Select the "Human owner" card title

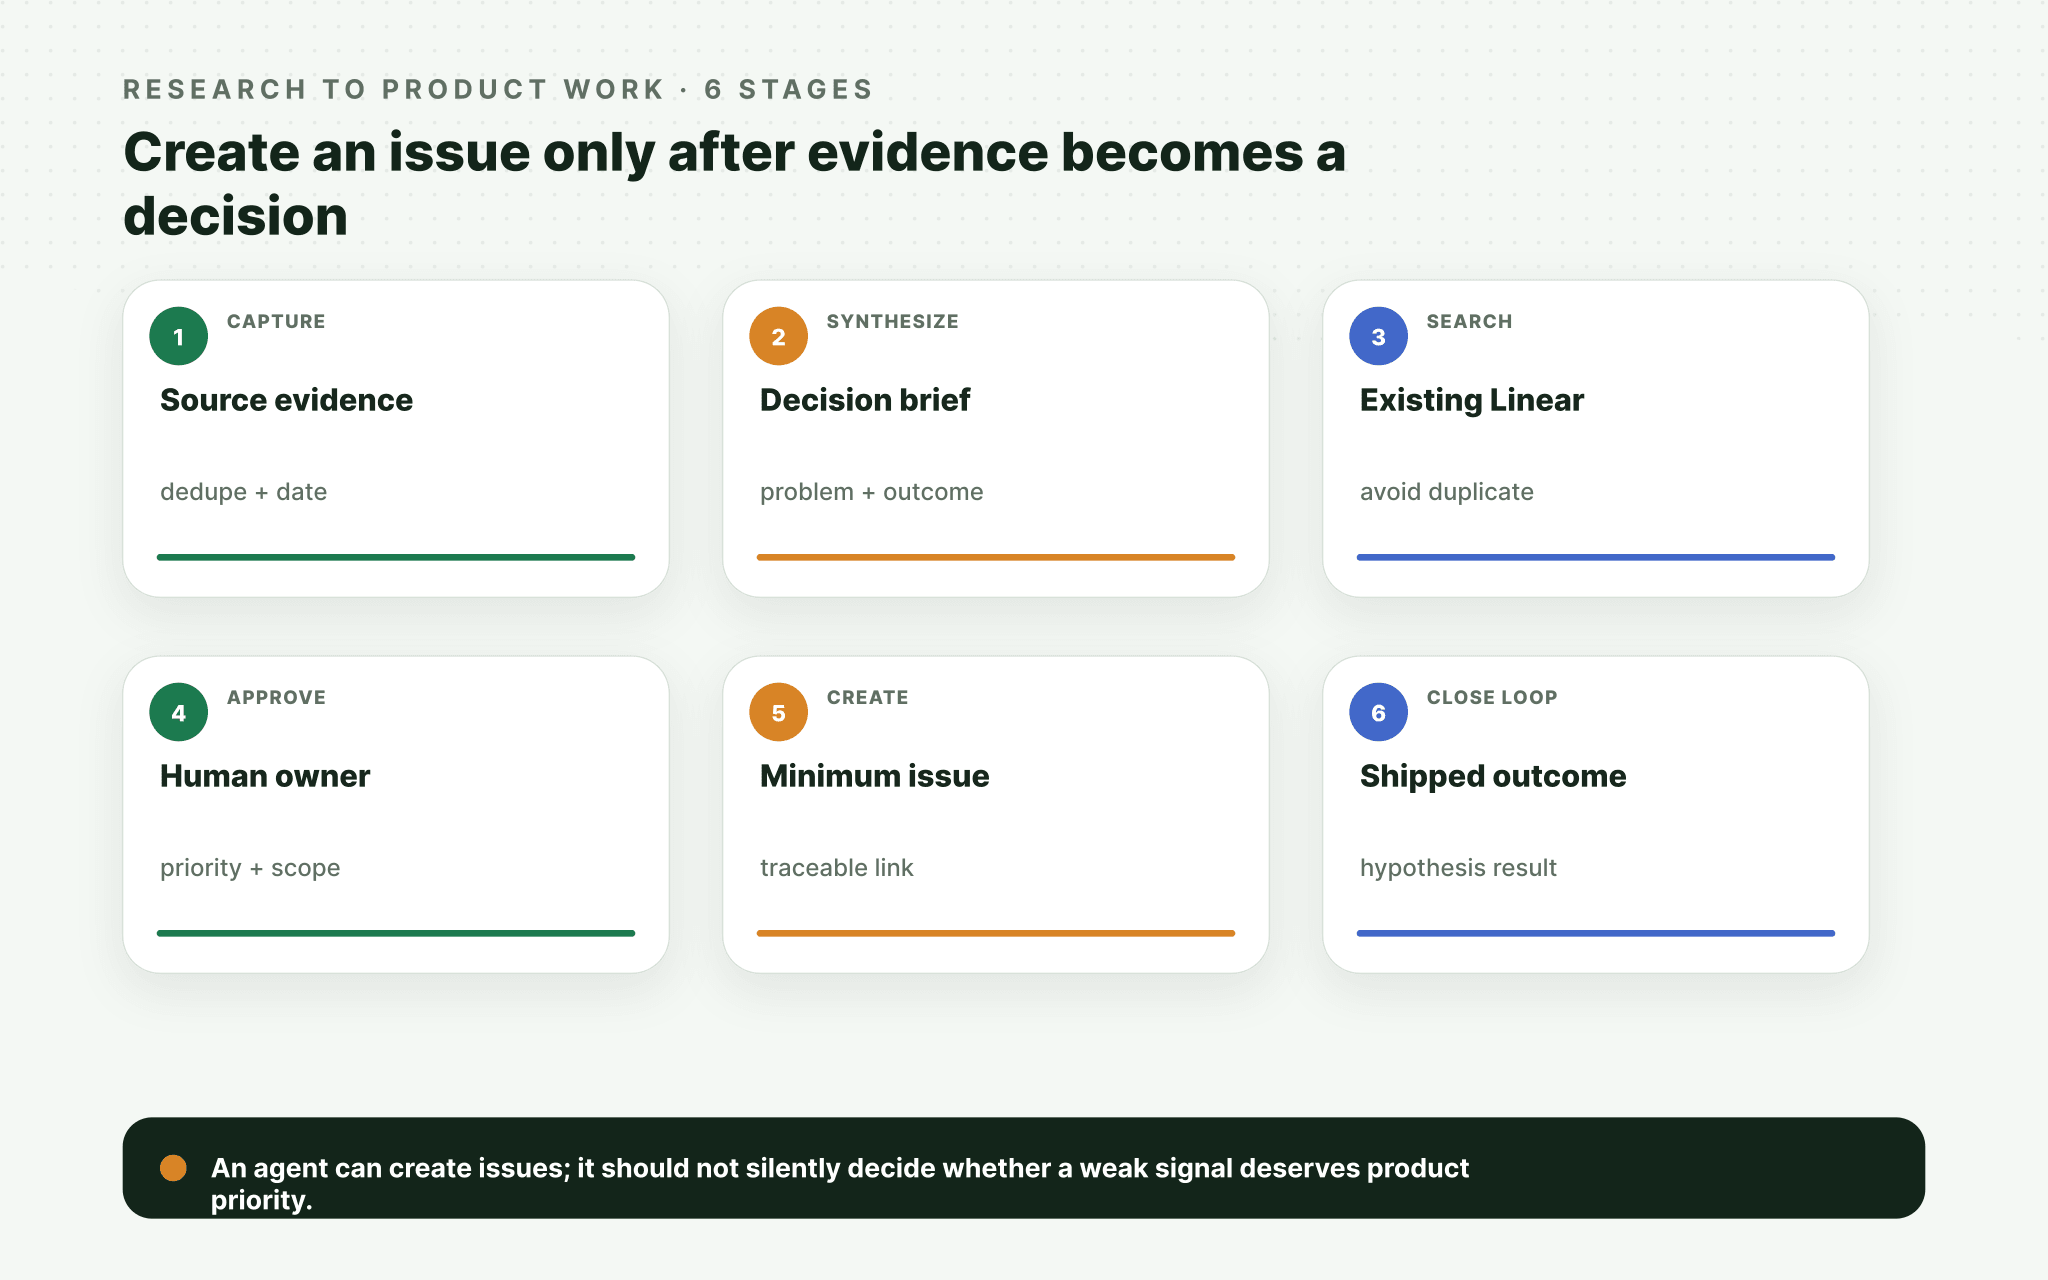[x=265, y=776]
